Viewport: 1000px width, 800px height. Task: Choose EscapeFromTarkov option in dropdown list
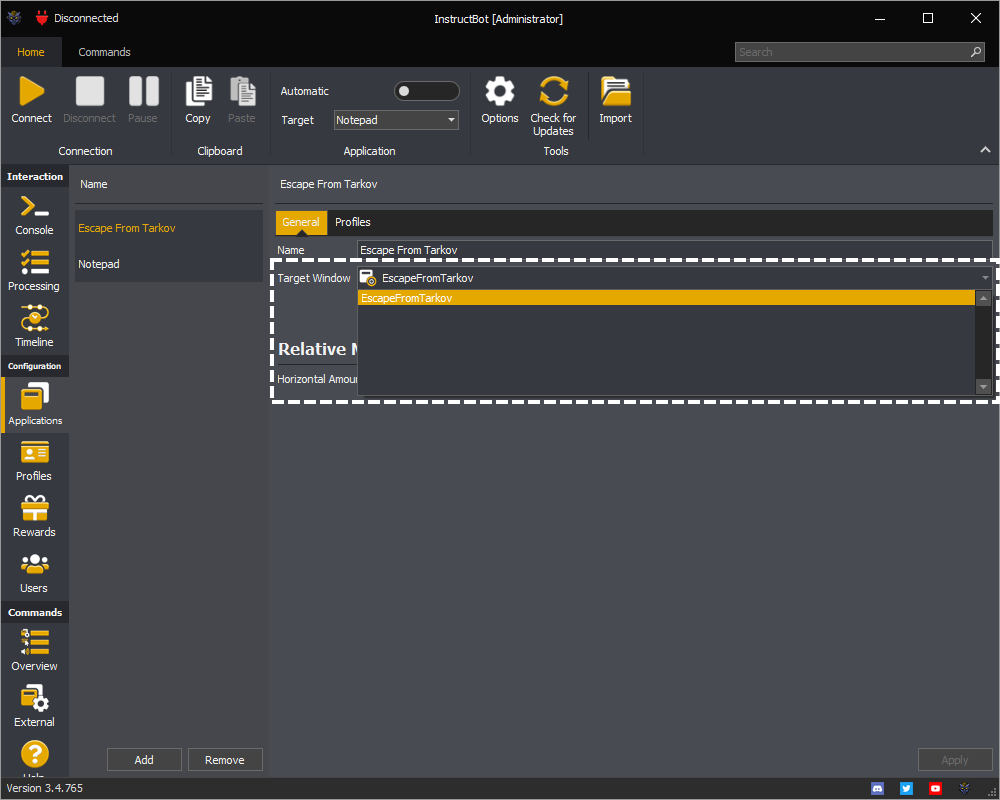point(666,298)
